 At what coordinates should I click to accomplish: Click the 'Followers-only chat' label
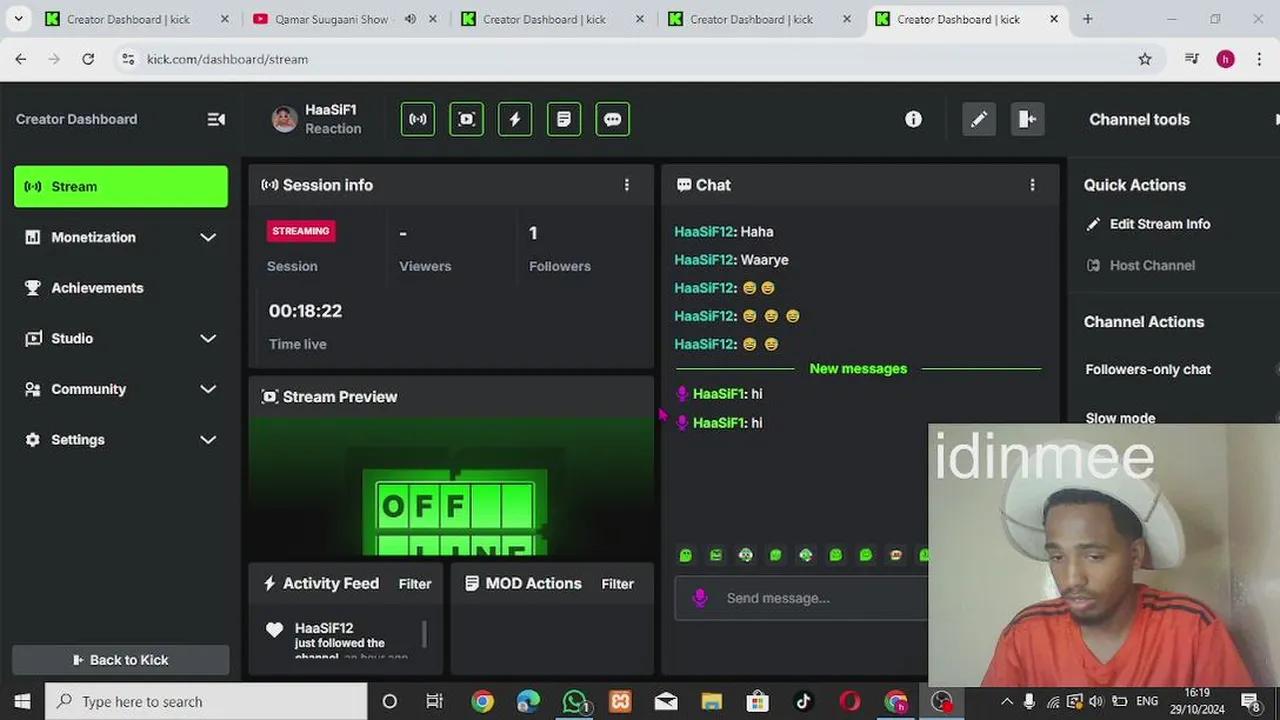tap(1148, 369)
